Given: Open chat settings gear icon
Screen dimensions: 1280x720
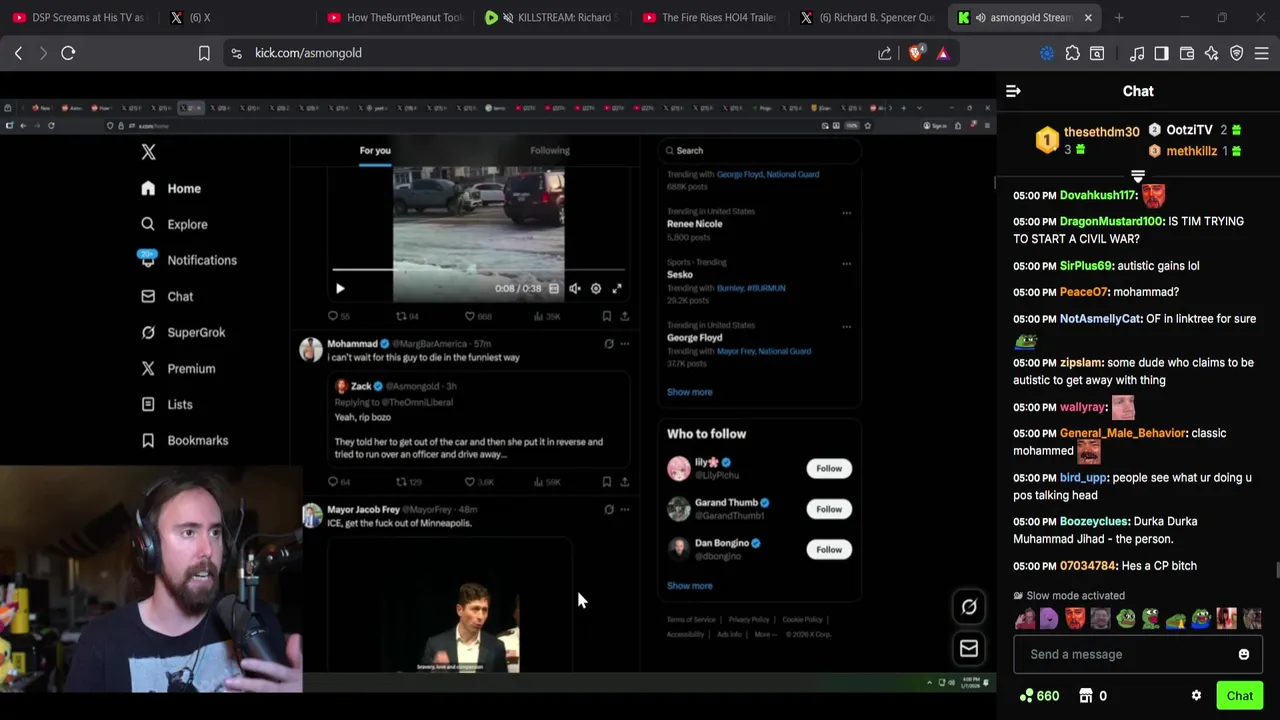Looking at the screenshot, I should pyautogui.click(x=1196, y=696).
